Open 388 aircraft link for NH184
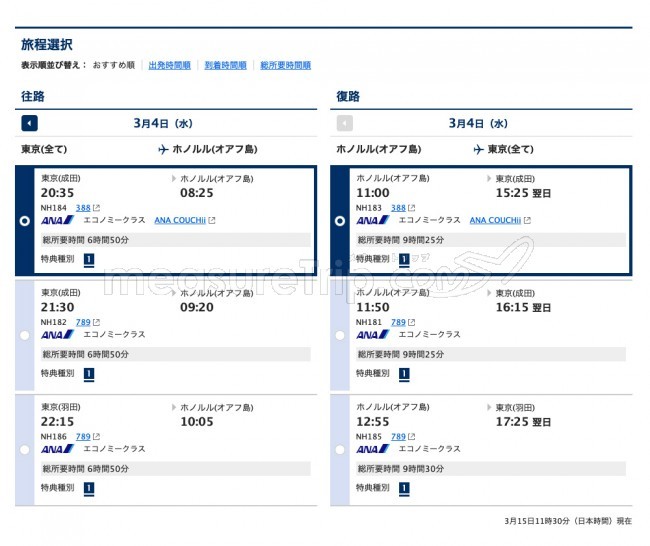The width and height of the screenshot is (650, 546). tap(83, 208)
